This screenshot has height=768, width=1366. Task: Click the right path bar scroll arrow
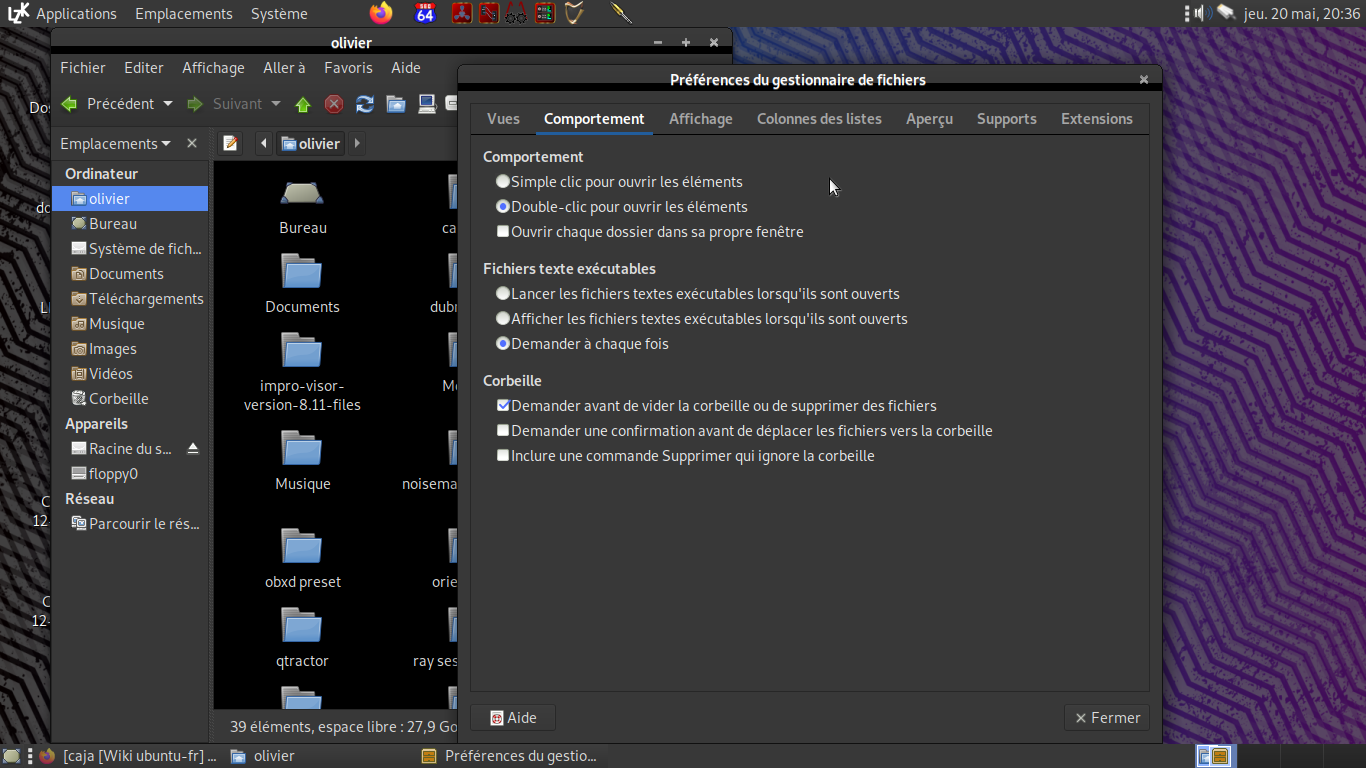(x=357, y=143)
